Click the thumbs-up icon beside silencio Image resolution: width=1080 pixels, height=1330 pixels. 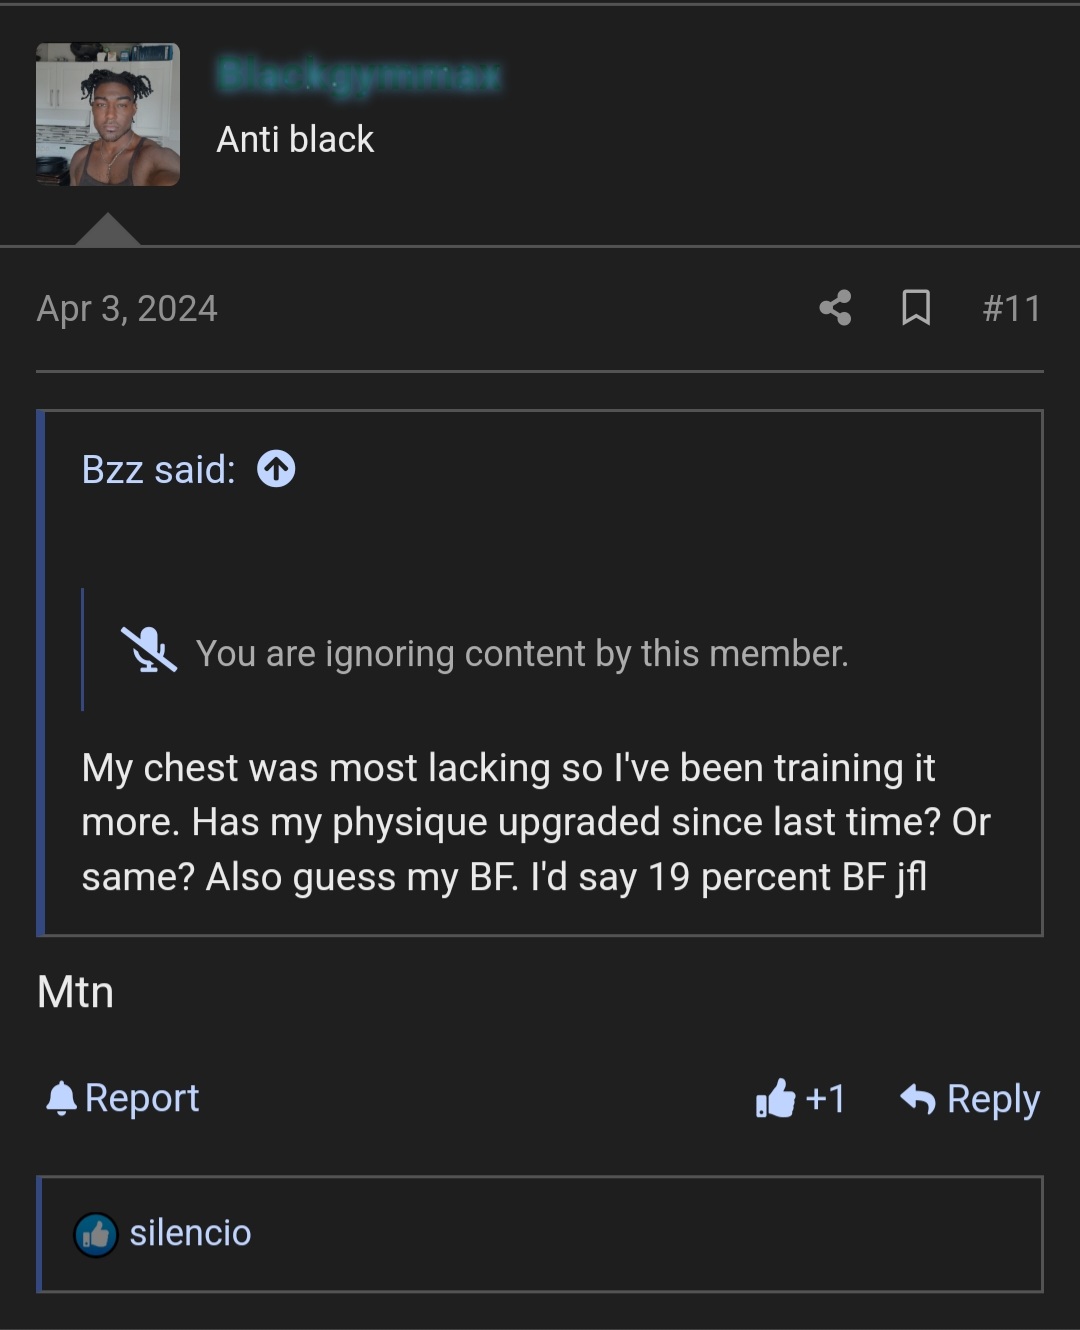pos(95,1233)
